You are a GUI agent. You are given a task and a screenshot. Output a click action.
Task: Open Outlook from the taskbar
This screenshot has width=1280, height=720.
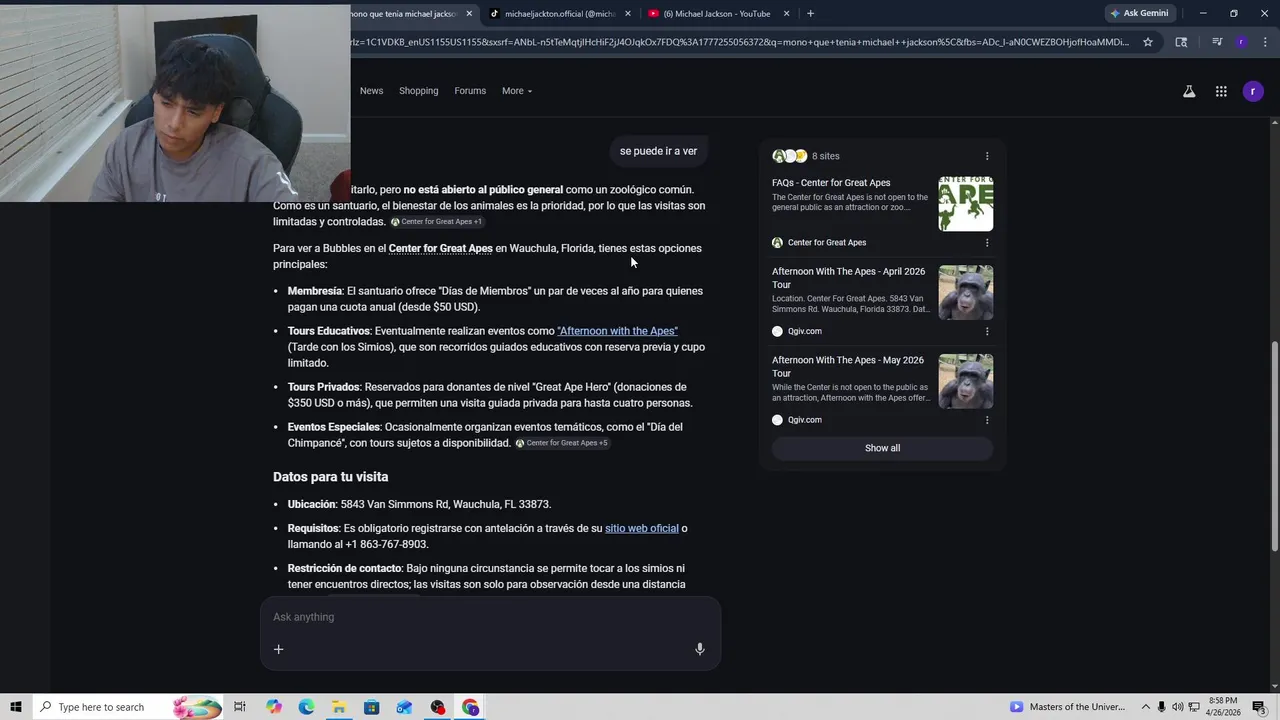(404, 707)
